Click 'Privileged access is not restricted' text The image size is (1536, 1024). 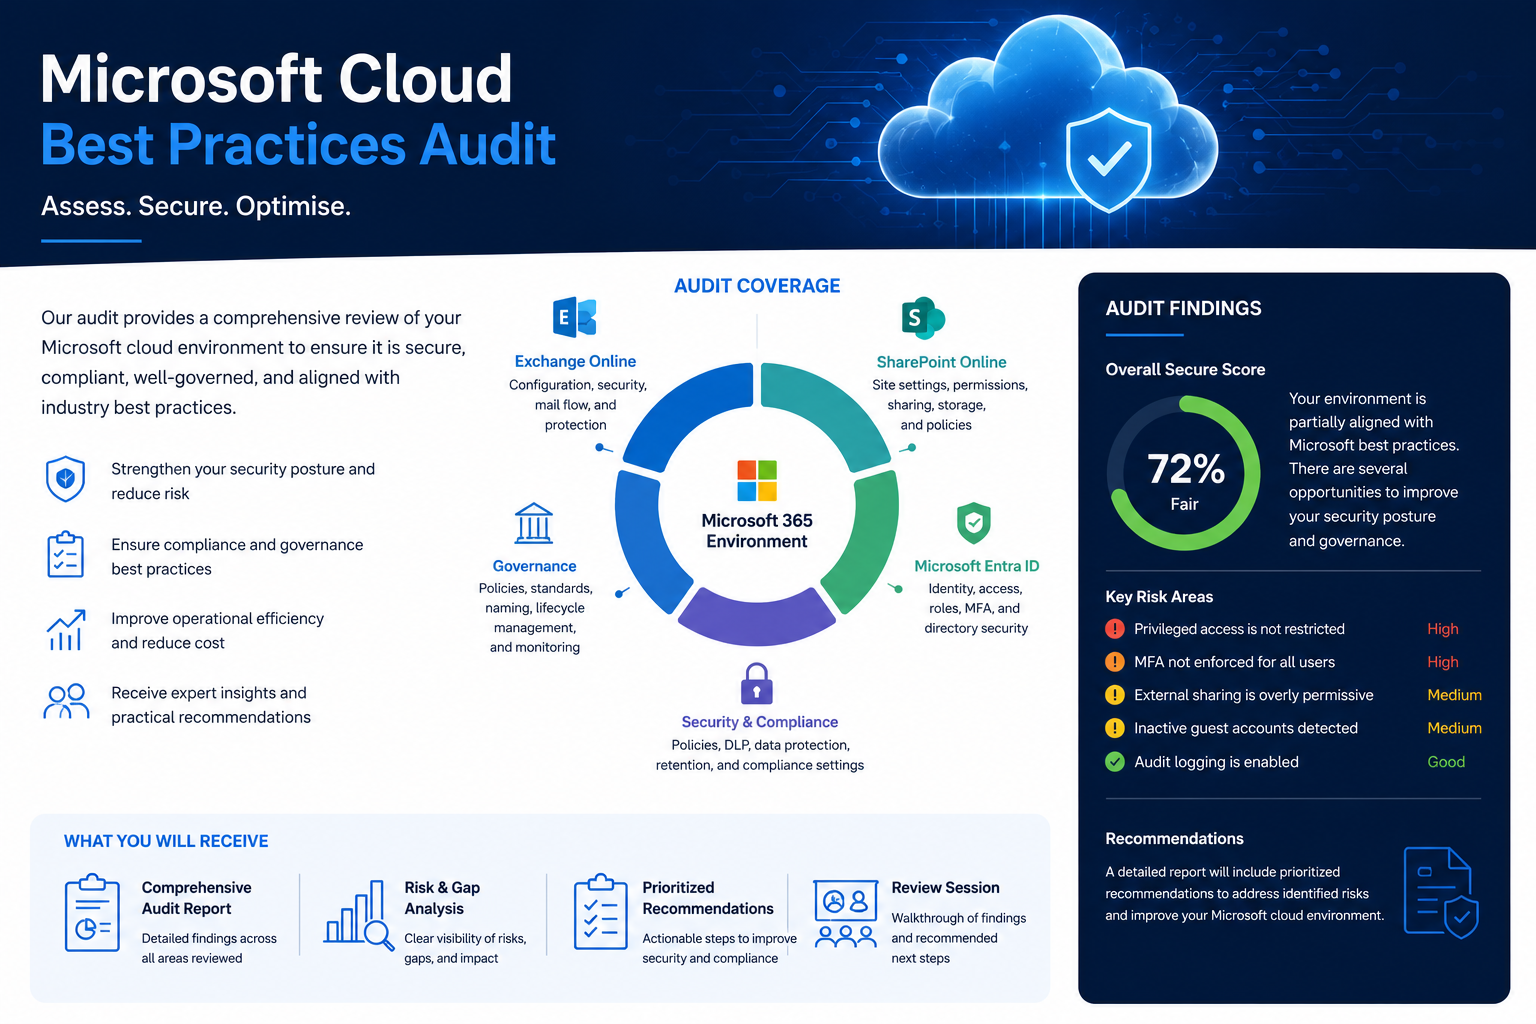pos(1239,629)
